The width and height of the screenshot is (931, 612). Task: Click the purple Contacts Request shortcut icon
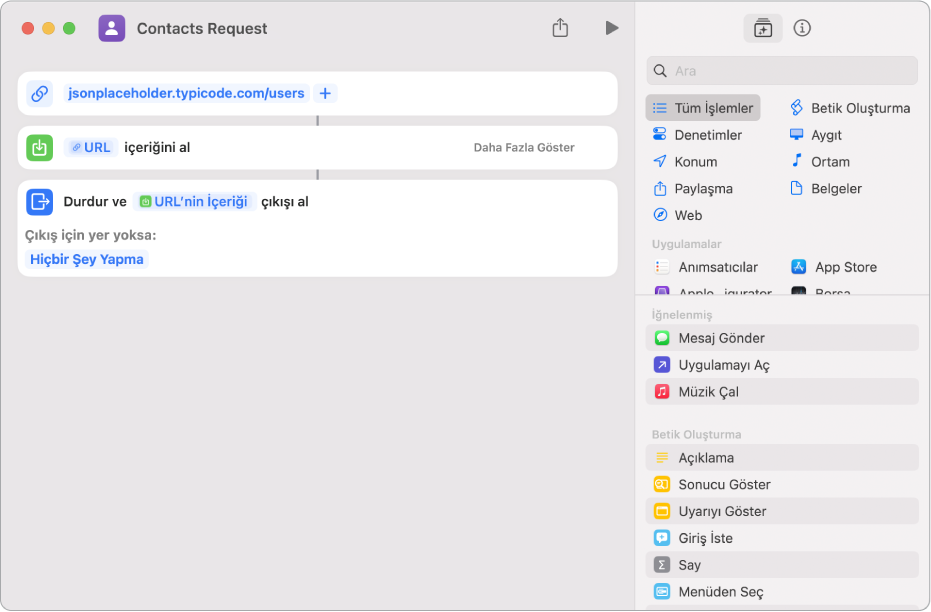click(112, 28)
